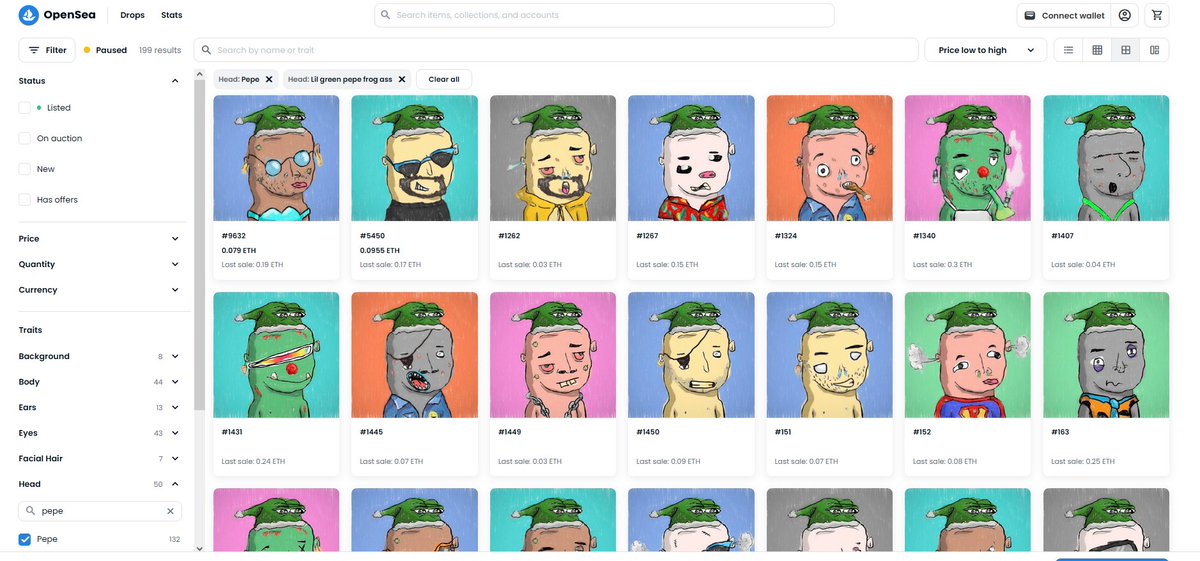Click the 199 results text
This screenshot has width=1200, height=561.
[x=160, y=50]
